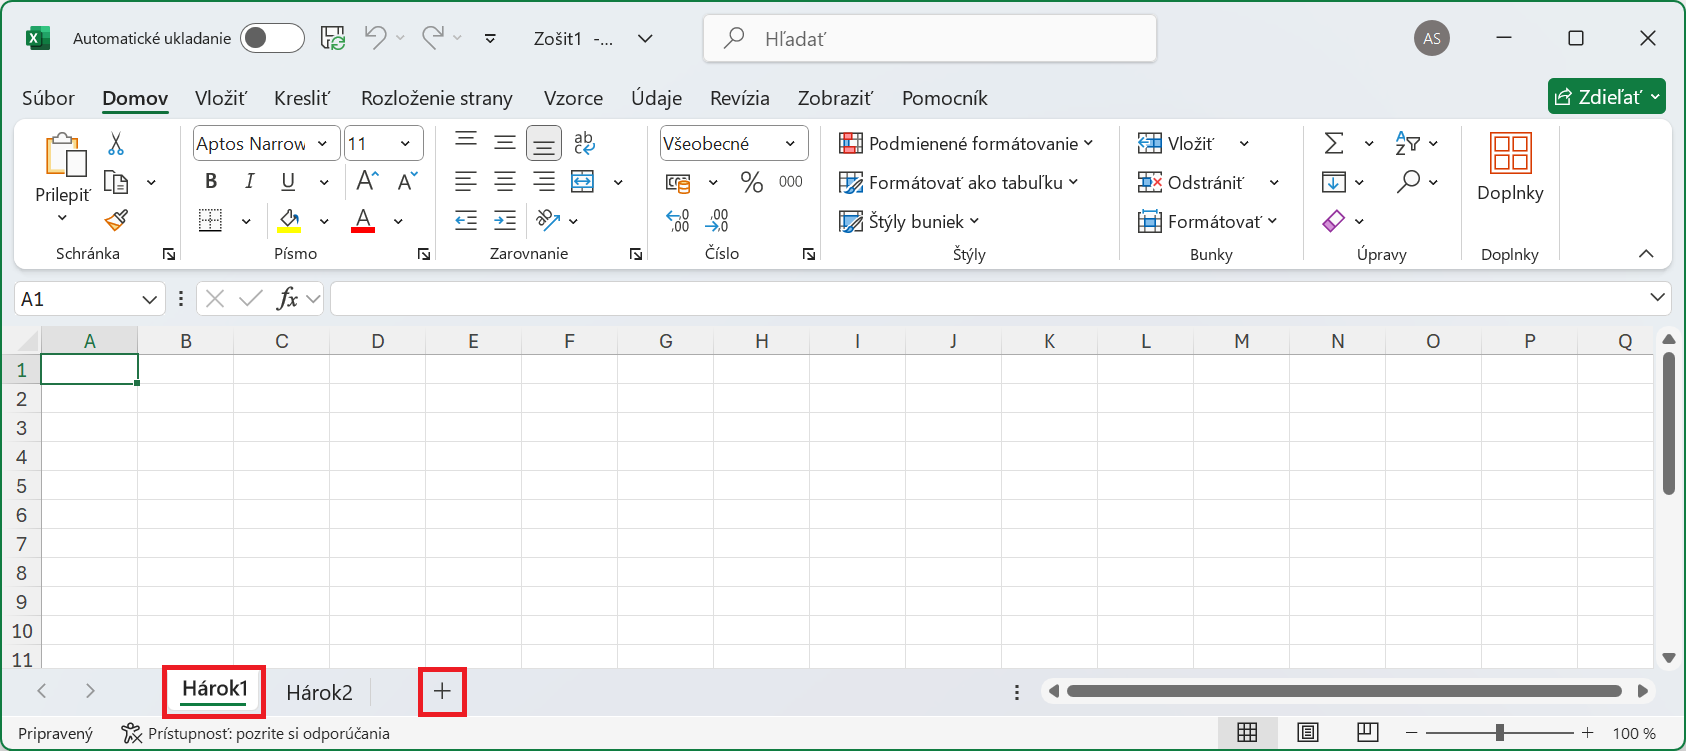Image resolution: width=1686 pixels, height=751 pixels.
Task: Open the Formátovať cells menu
Action: (1208, 221)
